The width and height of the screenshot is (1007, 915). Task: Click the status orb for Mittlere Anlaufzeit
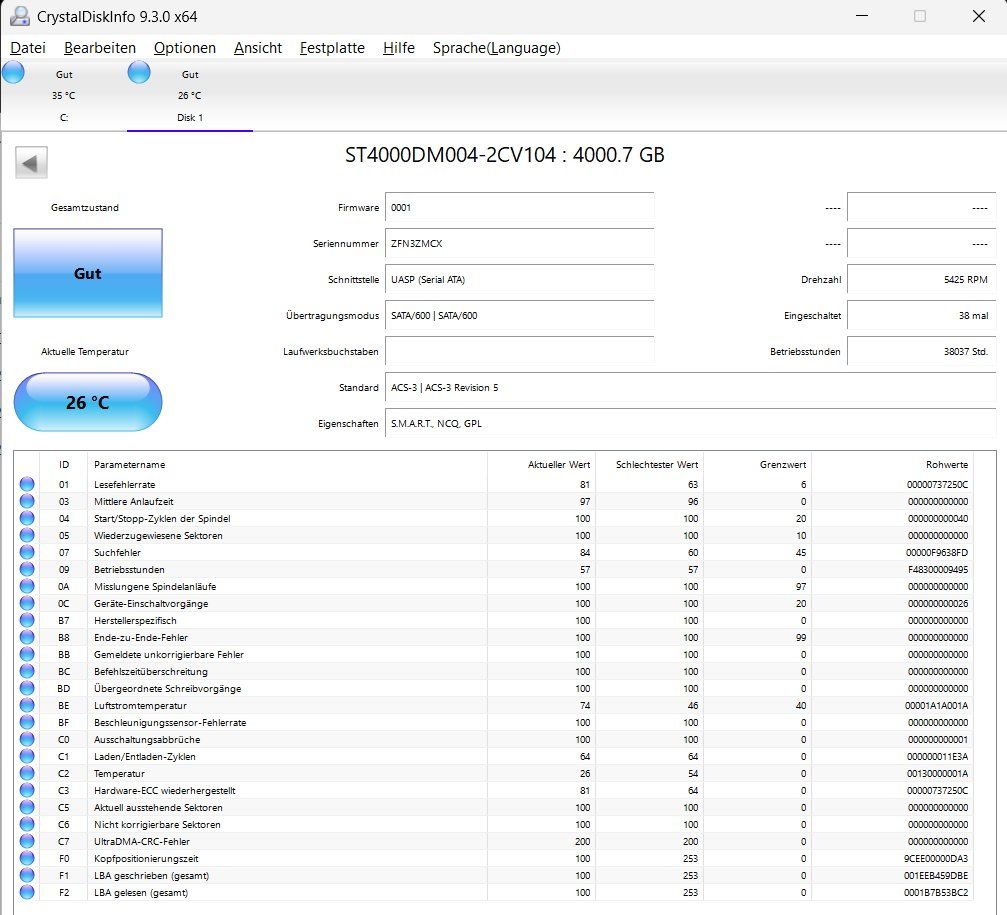(x=27, y=501)
